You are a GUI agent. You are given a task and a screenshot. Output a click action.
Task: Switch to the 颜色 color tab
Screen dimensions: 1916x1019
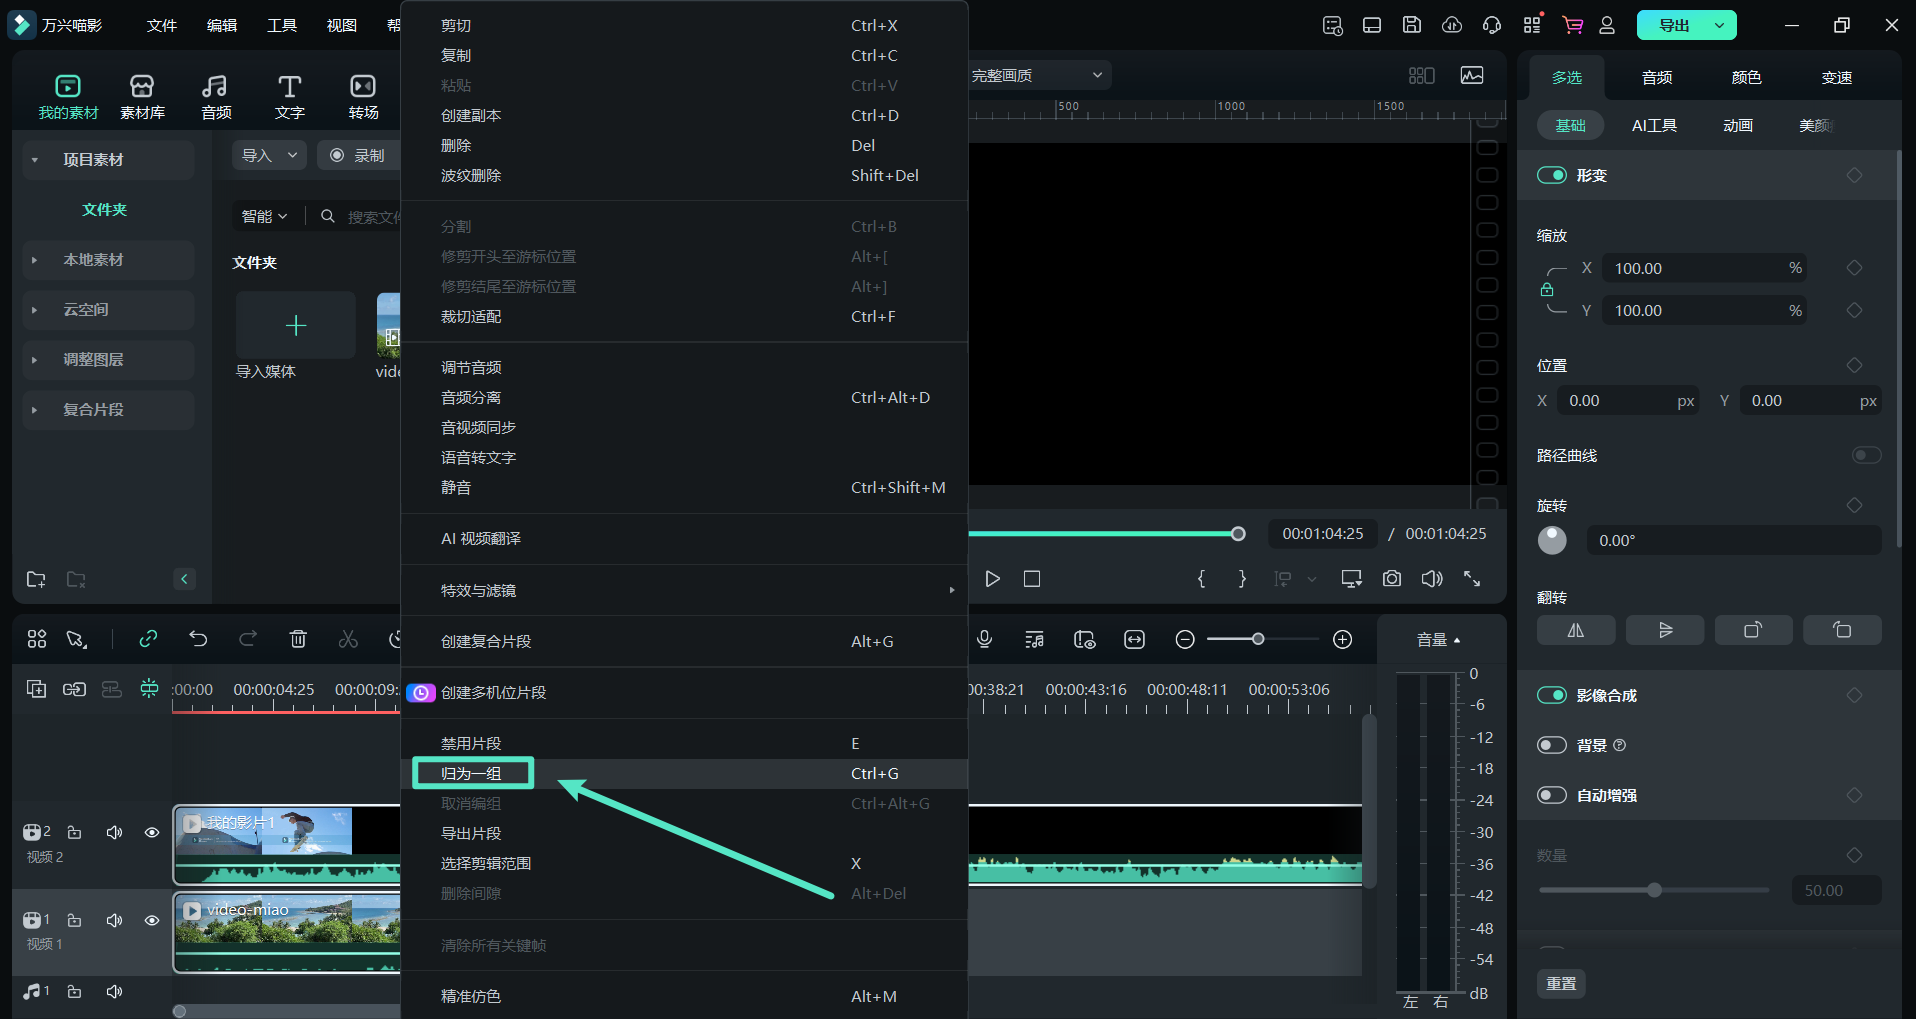[x=1746, y=77]
